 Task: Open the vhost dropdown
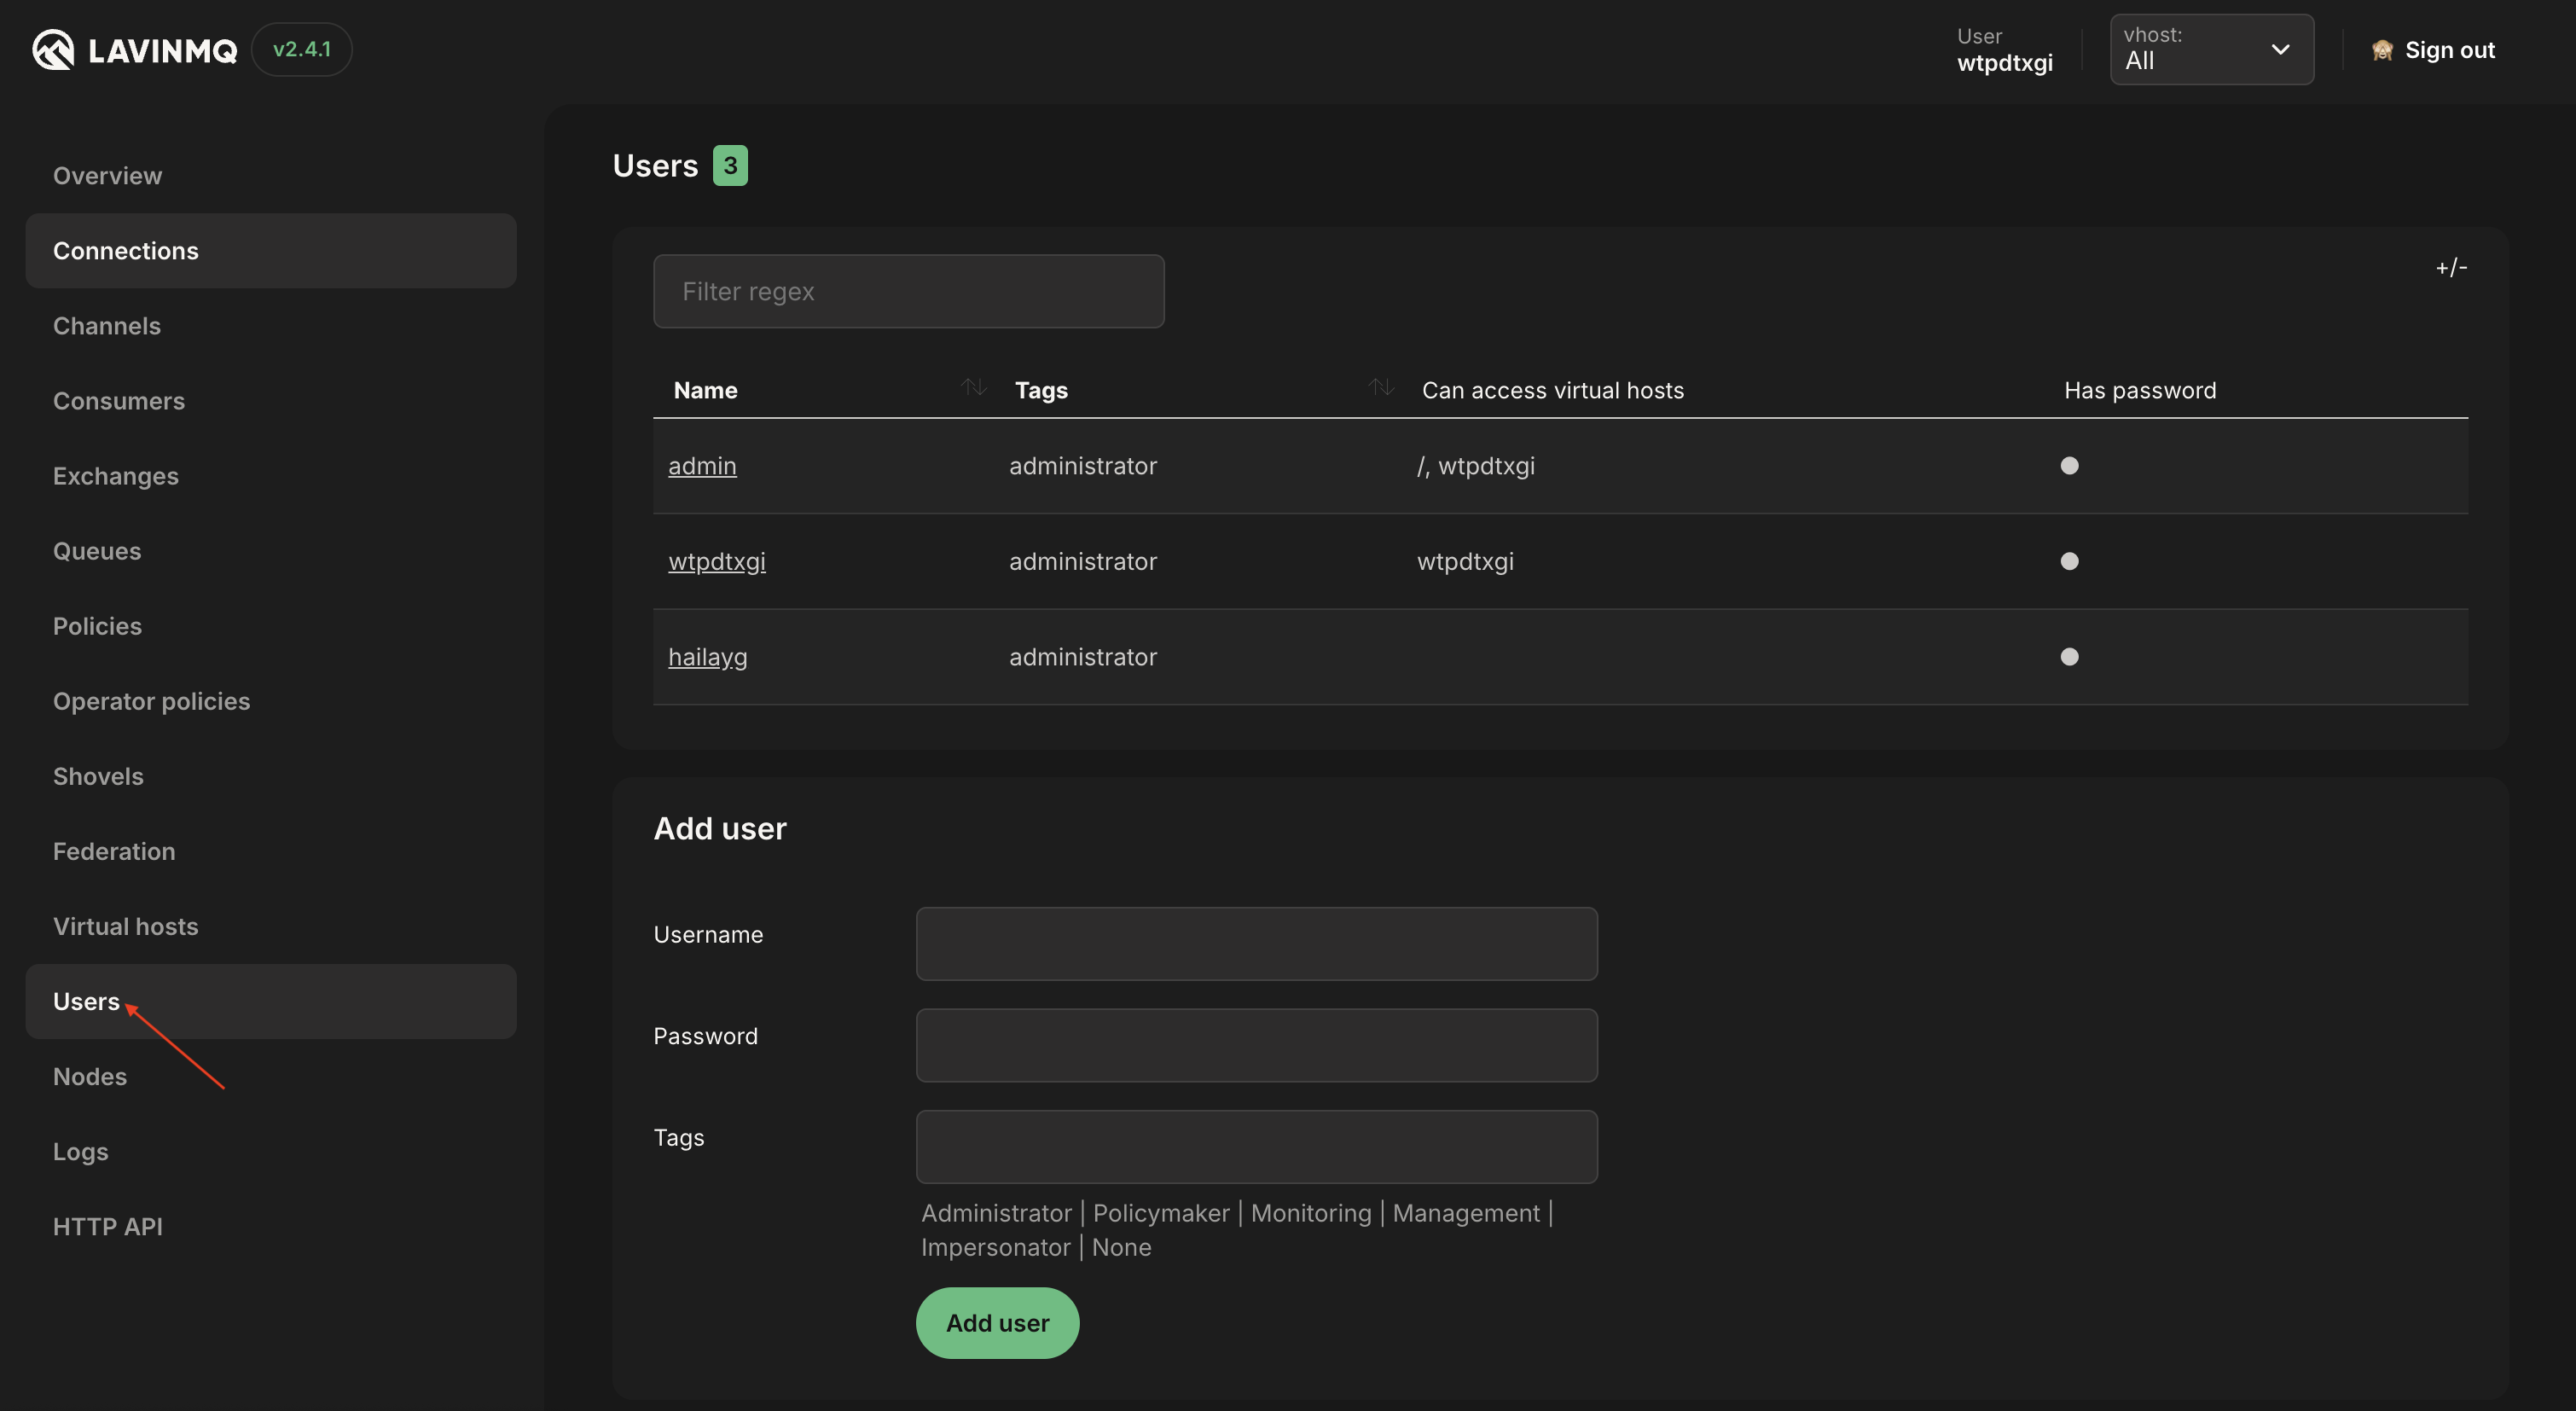tap(2211, 49)
